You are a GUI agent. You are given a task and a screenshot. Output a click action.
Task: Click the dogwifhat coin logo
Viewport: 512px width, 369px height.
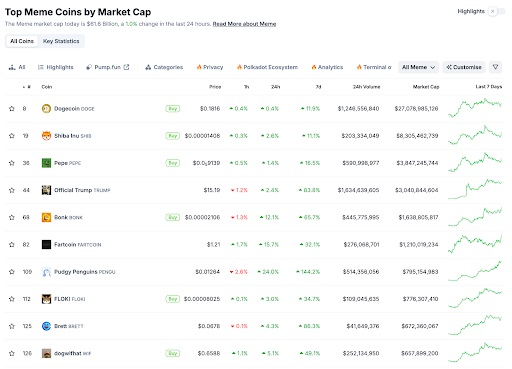tap(46, 353)
